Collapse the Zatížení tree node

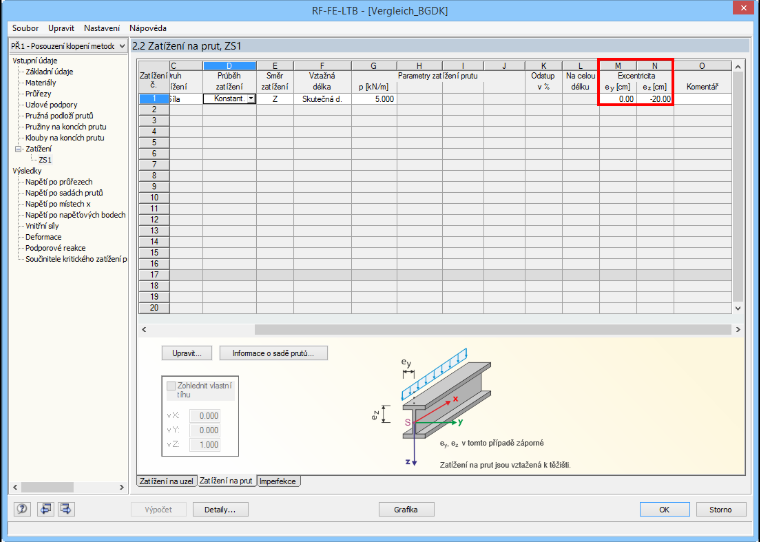18,149
